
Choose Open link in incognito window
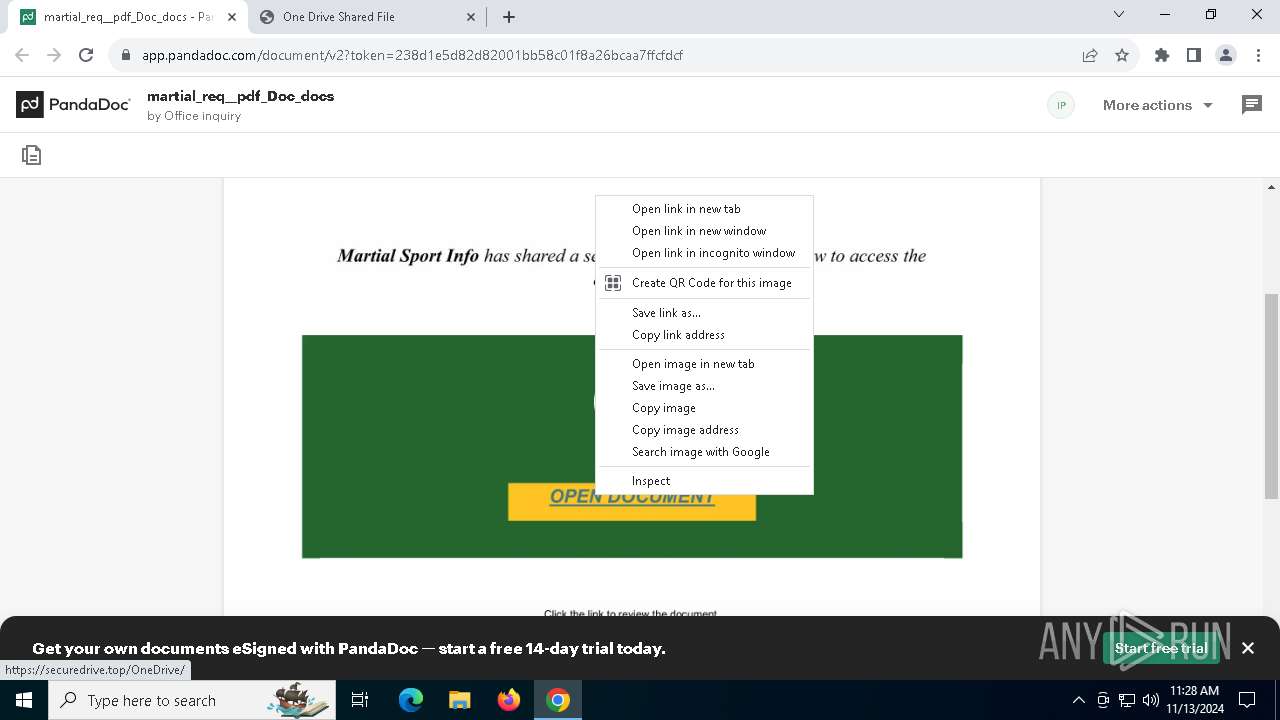704,253
